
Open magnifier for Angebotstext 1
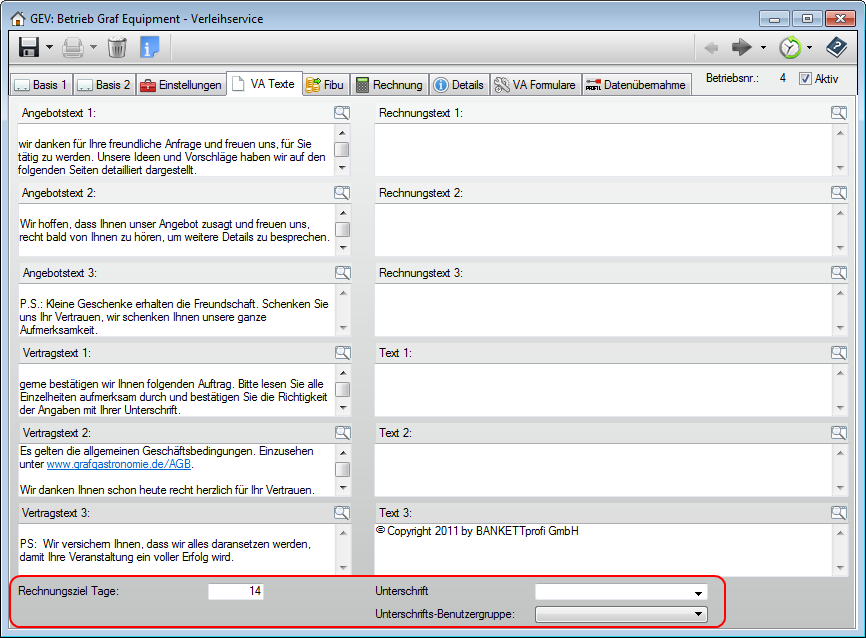click(342, 113)
